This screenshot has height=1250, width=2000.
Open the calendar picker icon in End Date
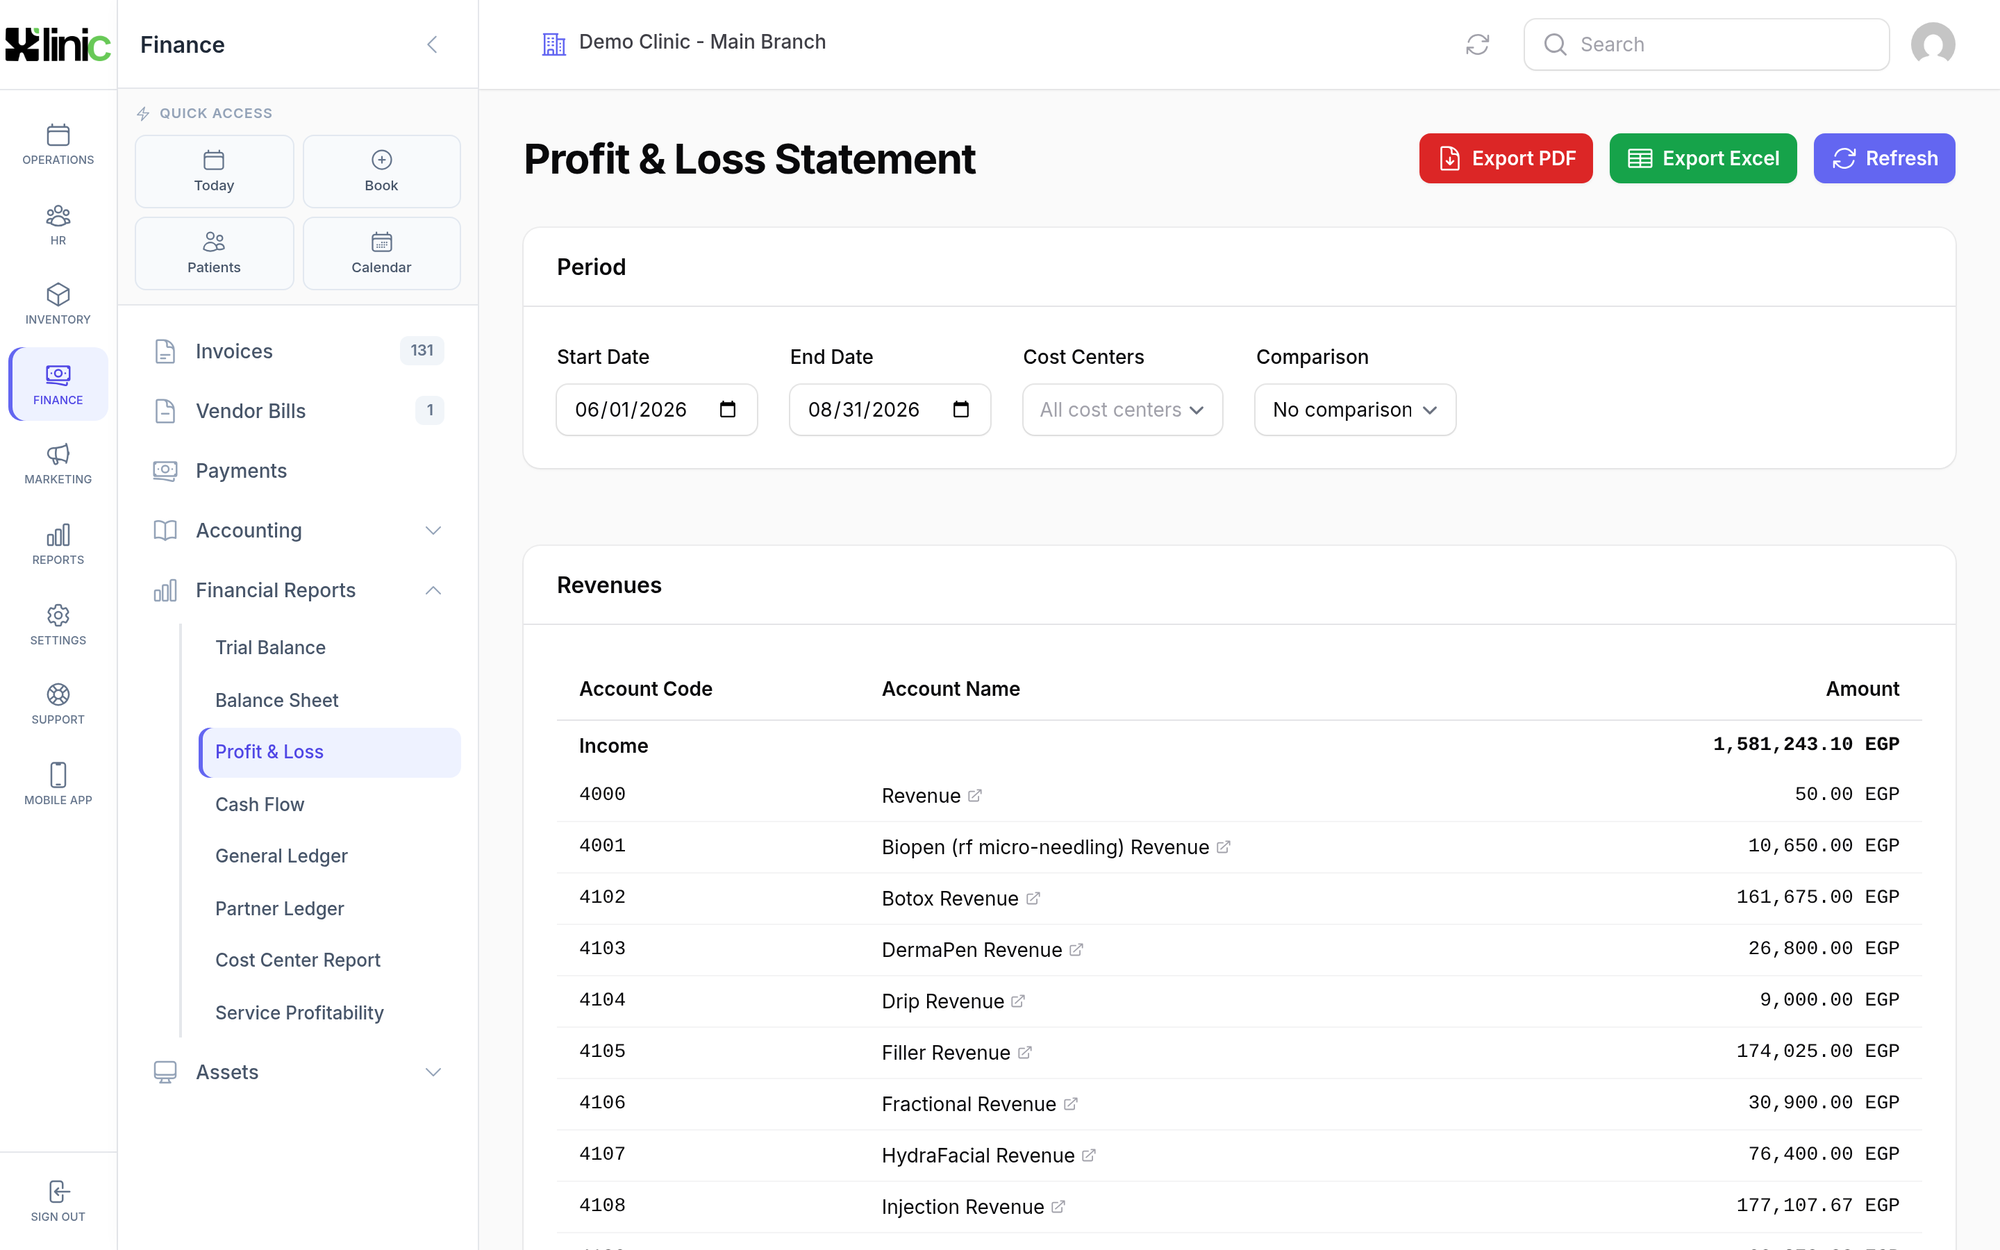click(x=961, y=409)
